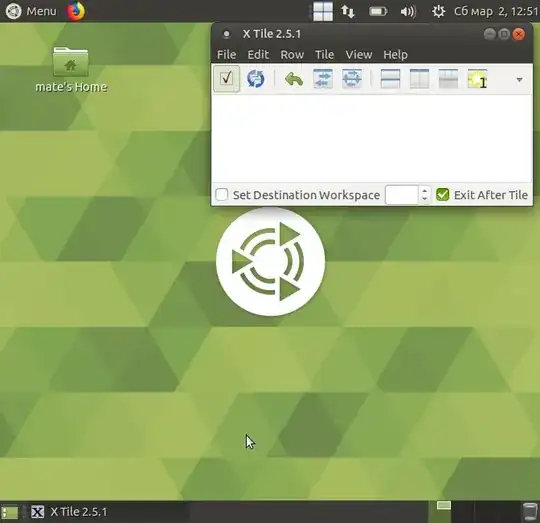The width and height of the screenshot is (540, 523).
Task: Open the volume control indicator
Action: coord(408,12)
